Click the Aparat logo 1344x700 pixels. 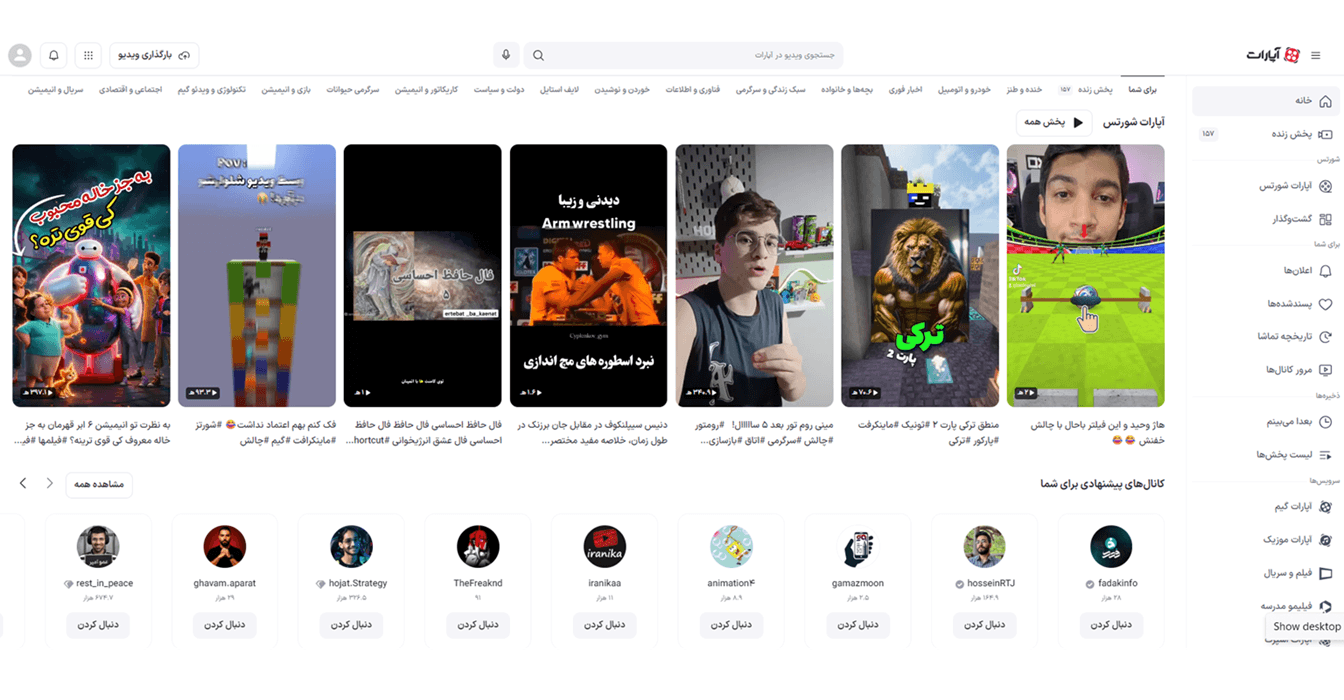pyautogui.click(x=1273, y=55)
